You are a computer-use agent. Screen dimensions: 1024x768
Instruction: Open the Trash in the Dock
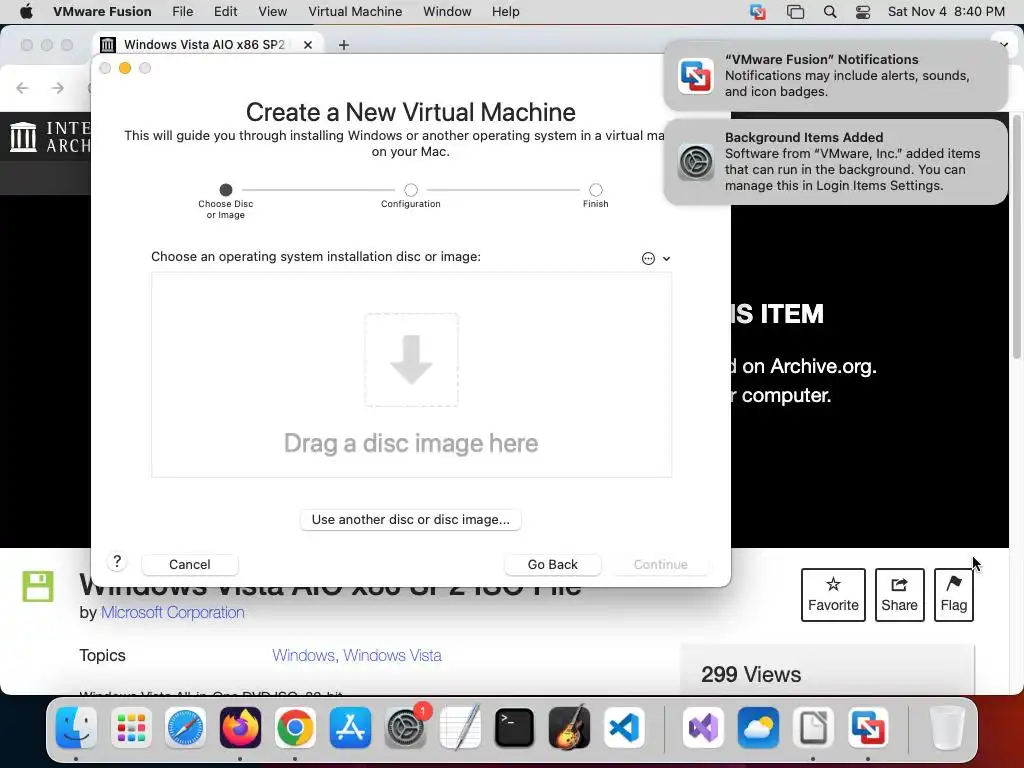click(x=947, y=728)
